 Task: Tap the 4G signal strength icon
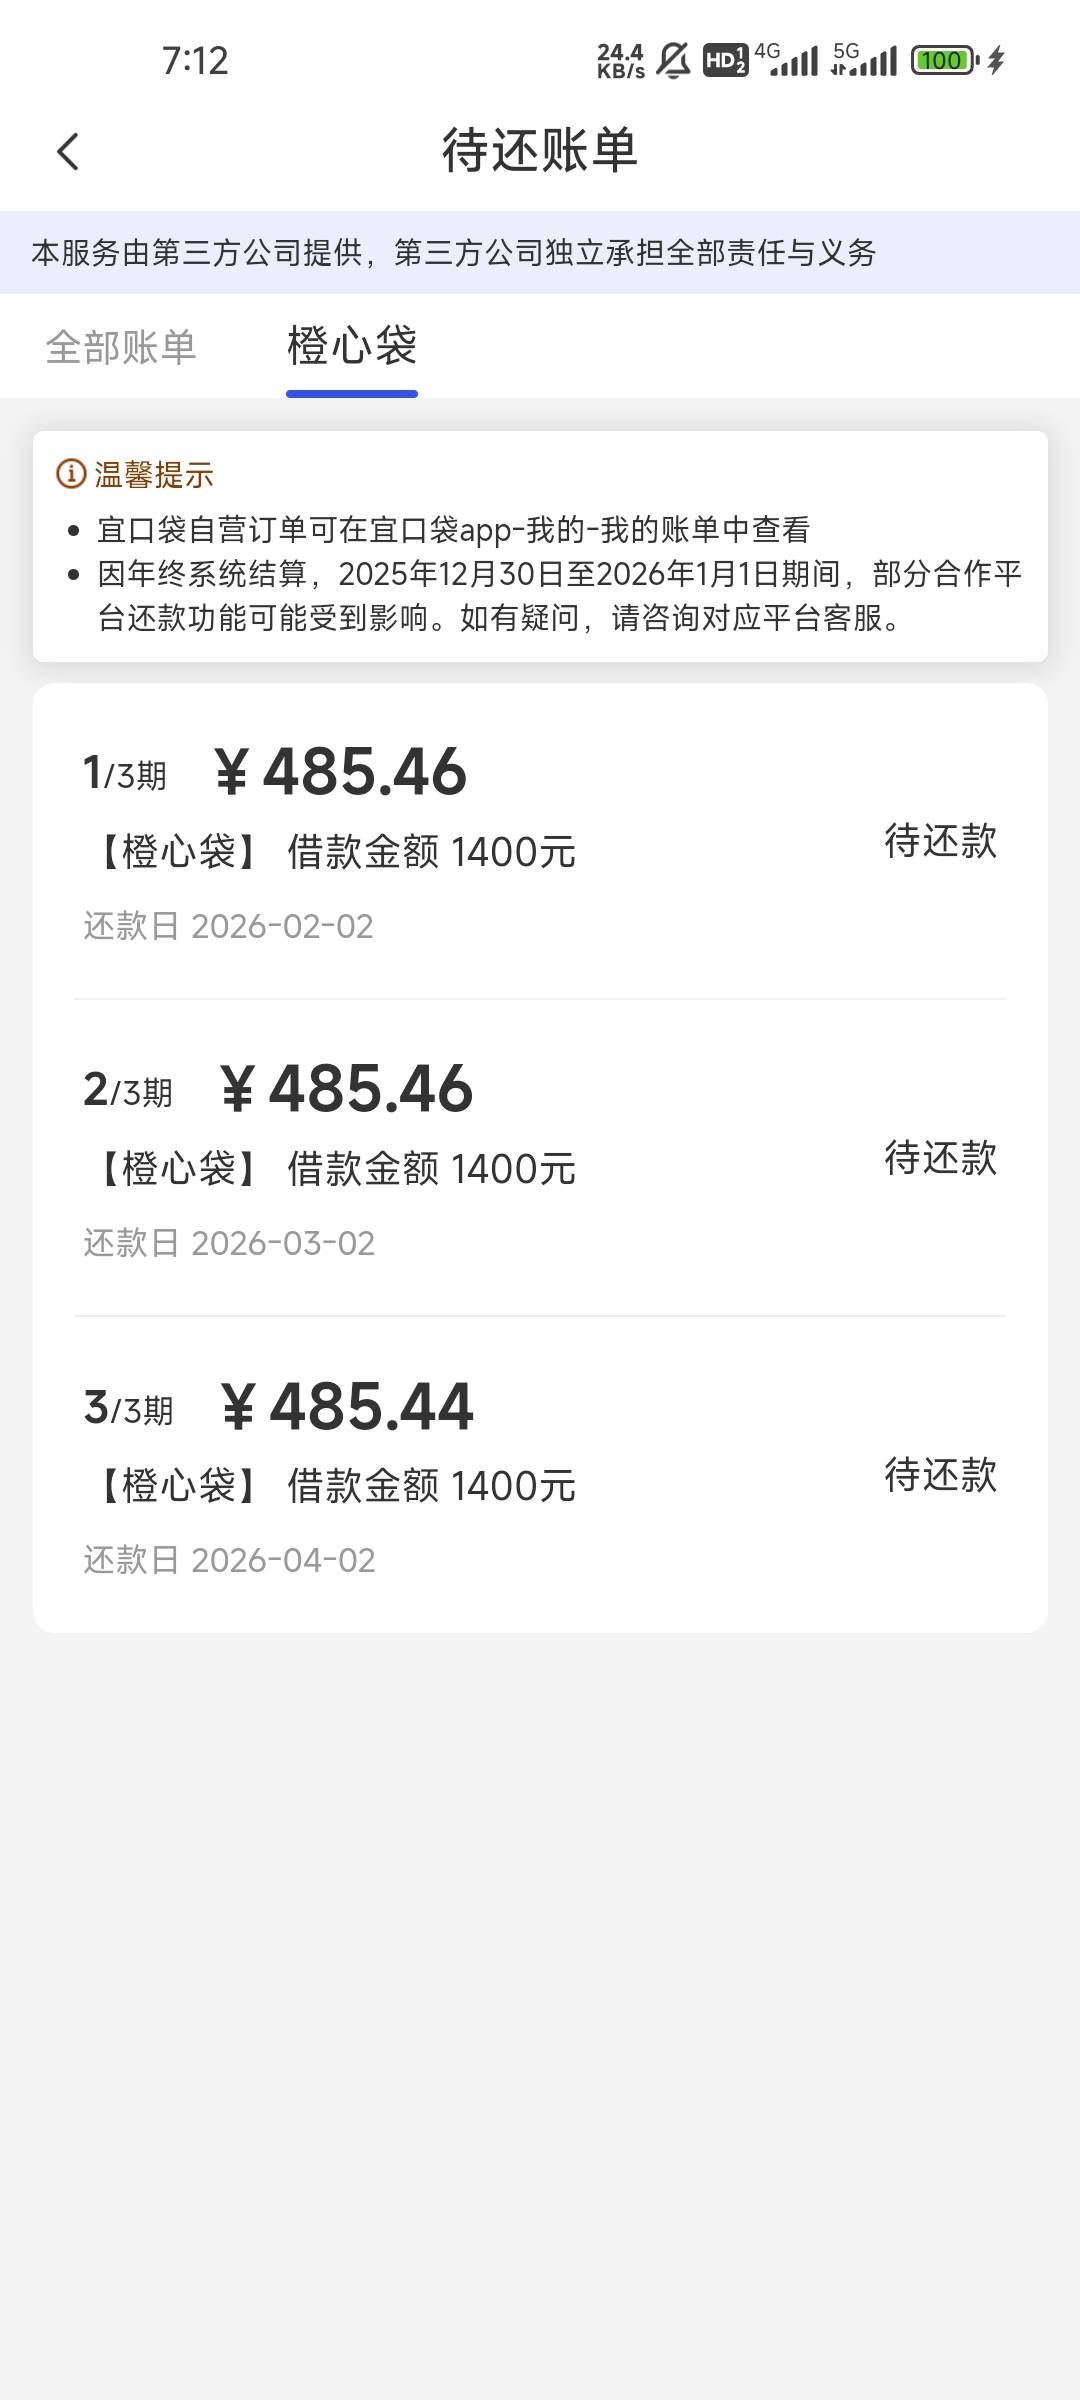click(x=788, y=61)
